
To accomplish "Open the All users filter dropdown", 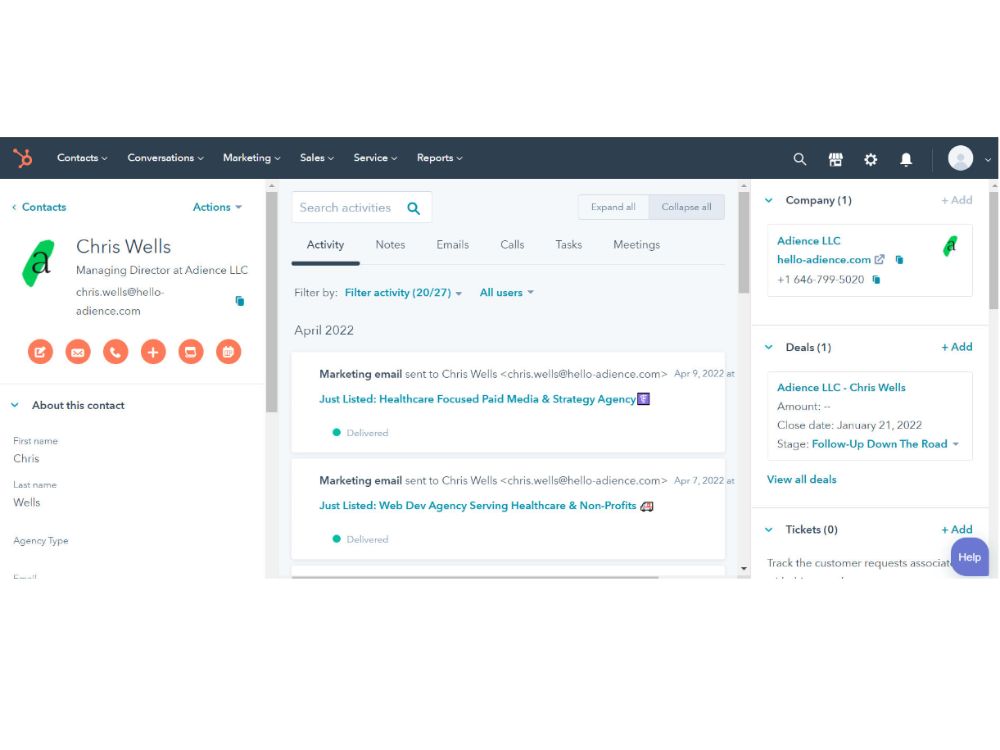I will (506, 293).
